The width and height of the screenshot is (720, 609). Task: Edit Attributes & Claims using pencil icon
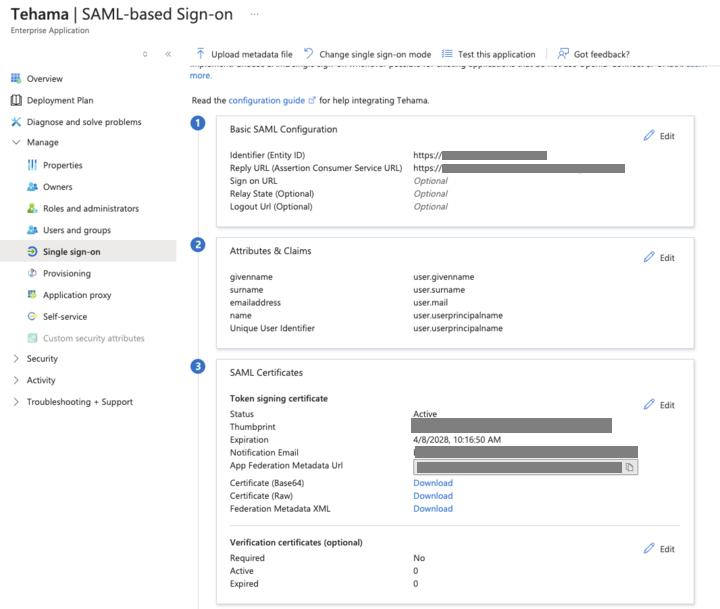(x=649, y=257)
